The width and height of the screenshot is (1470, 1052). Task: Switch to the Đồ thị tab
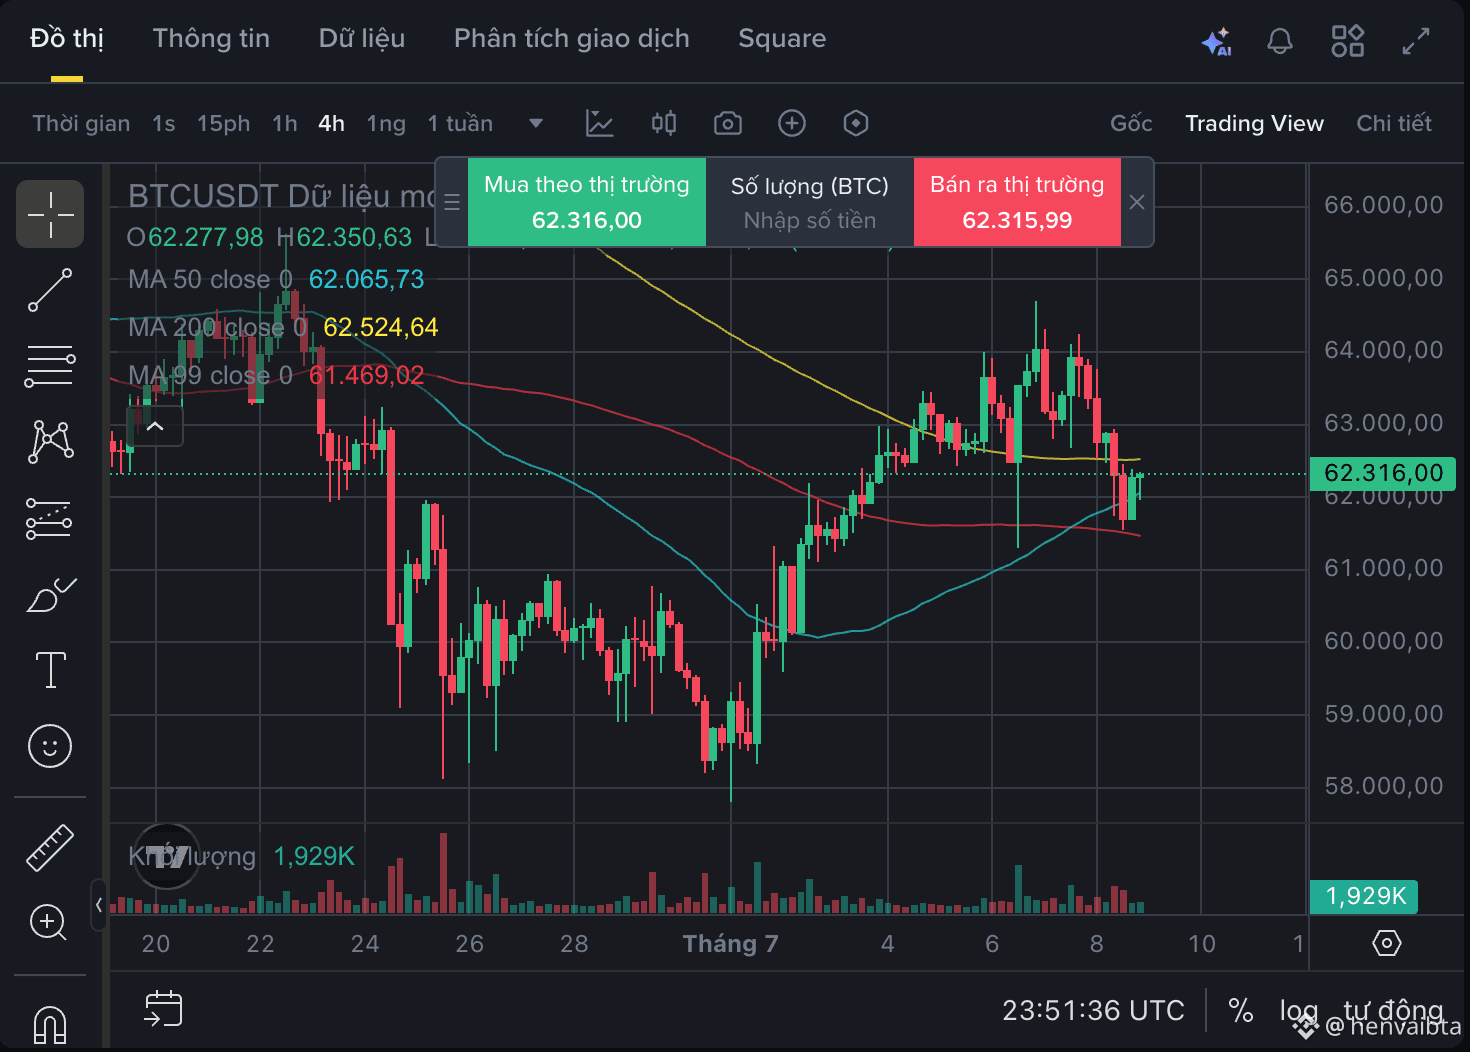coord(67,39)
